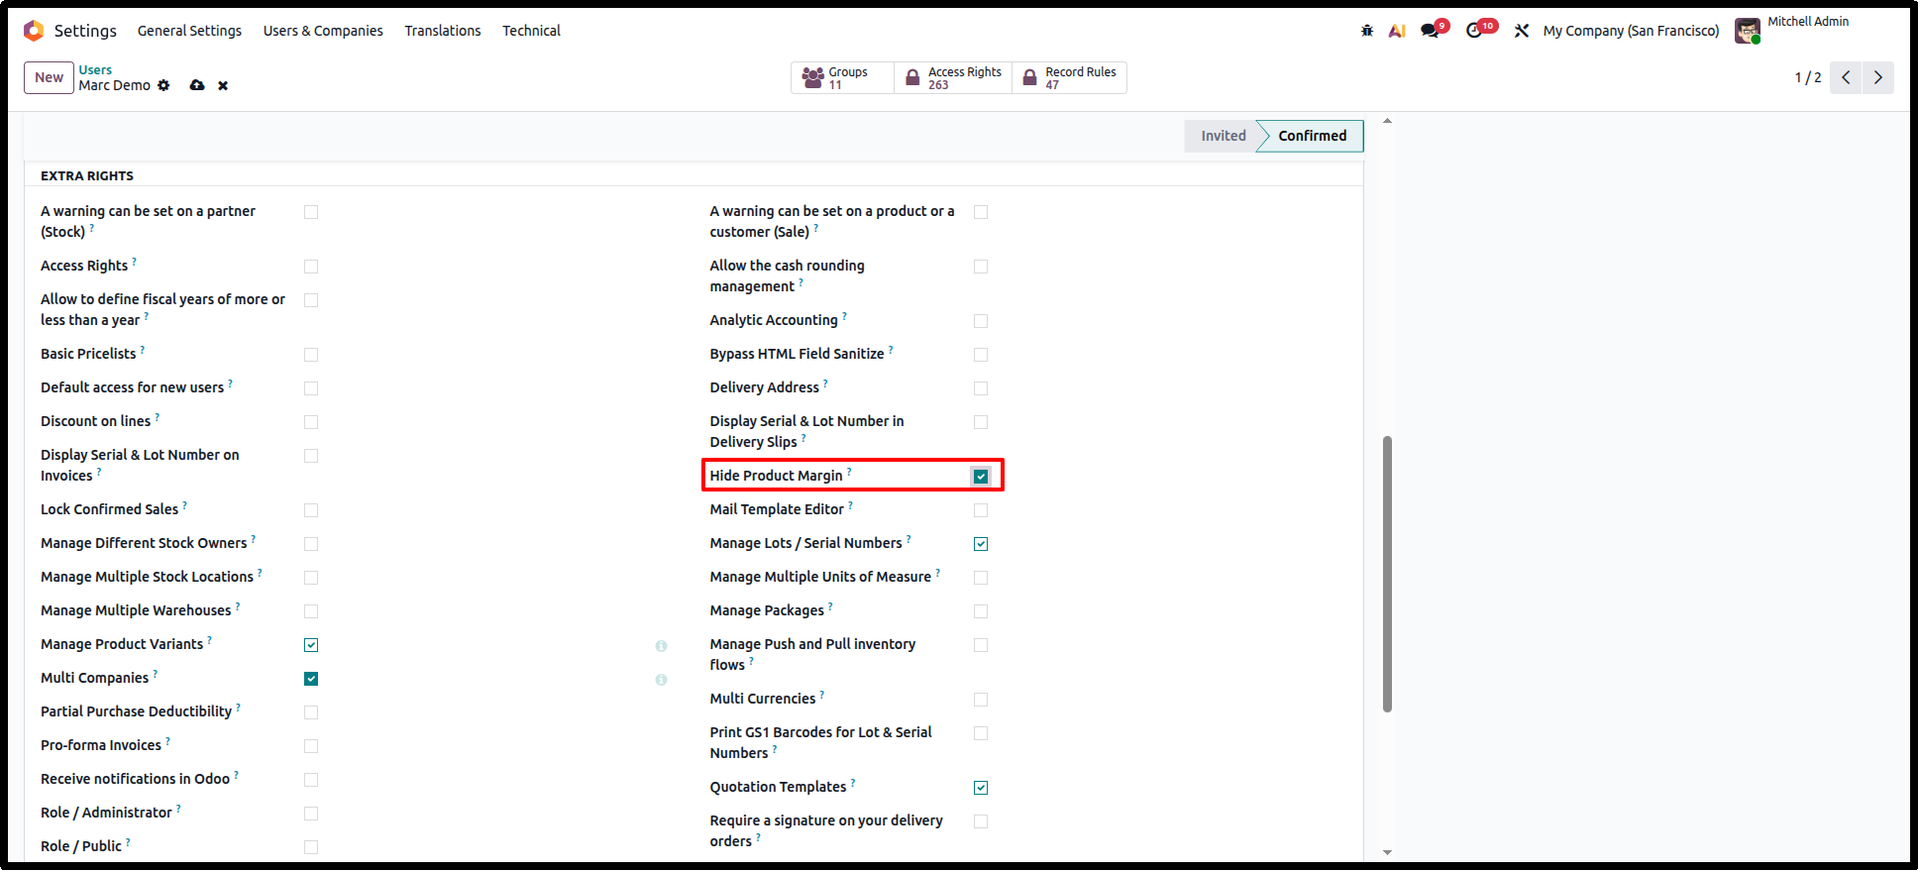Click the vertical scrollbar thumb
This screenshot has height=872, width=1920.
[1387, 574]
